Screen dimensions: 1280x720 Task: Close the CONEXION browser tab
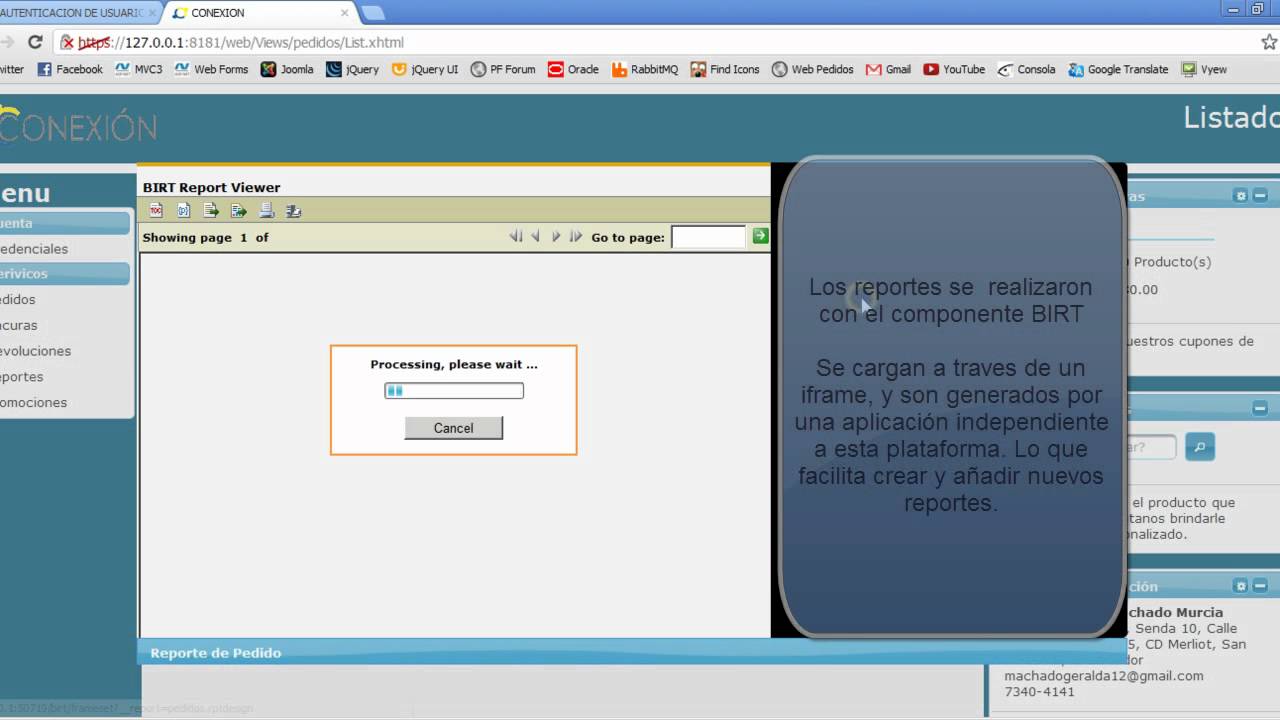345,13
